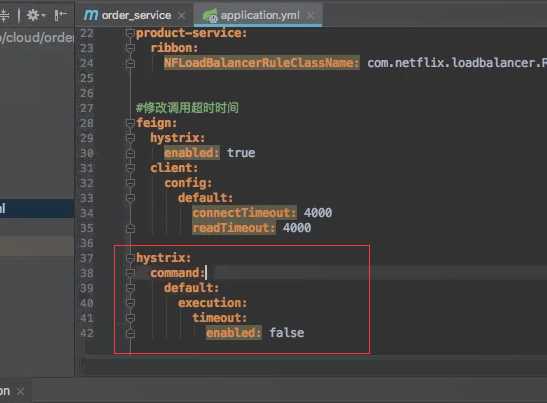547x403 pixels.
Task: Click the timeout key on line 41
Action: point(219,318)
